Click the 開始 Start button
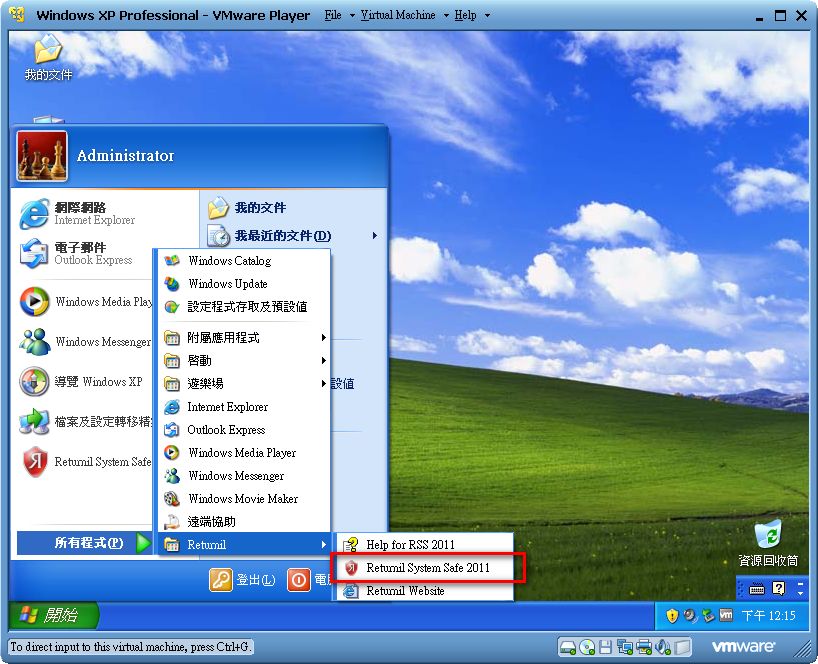Viewport: 818px width, 664px height. point(53,615)
